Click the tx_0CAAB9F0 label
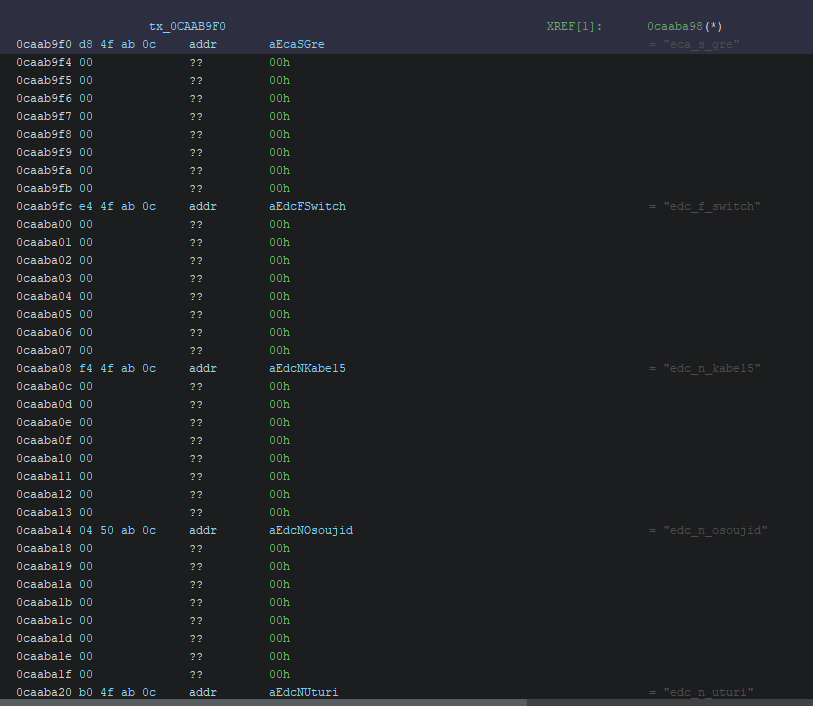Image resolution: width=813 pixels, height=706 pixels. (187, 26)
